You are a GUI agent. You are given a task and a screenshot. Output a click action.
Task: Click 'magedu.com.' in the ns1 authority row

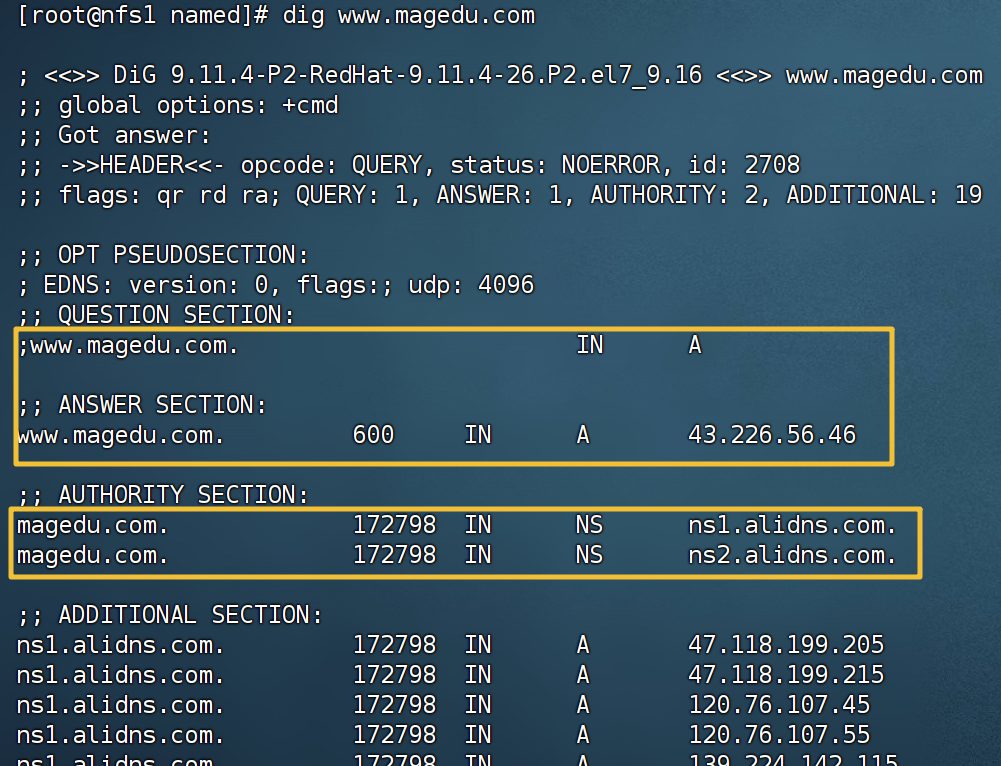pos(93,525)
